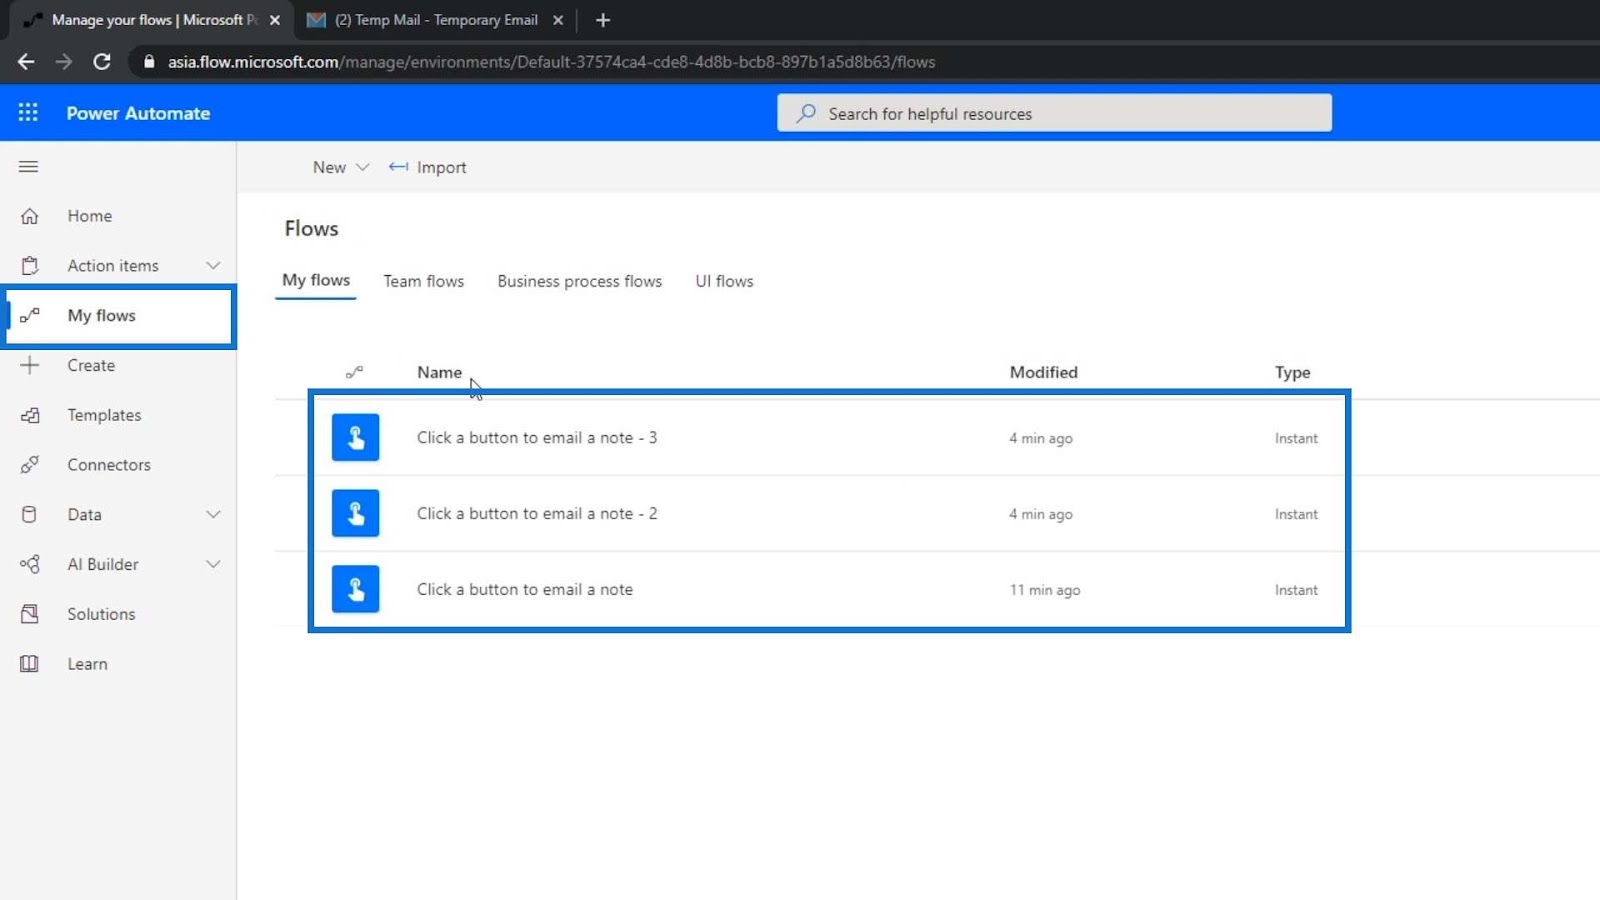The width and height of the screenshot is (1600, 900).
Task: Select the UI flows tab
Action: click(725, 281)
